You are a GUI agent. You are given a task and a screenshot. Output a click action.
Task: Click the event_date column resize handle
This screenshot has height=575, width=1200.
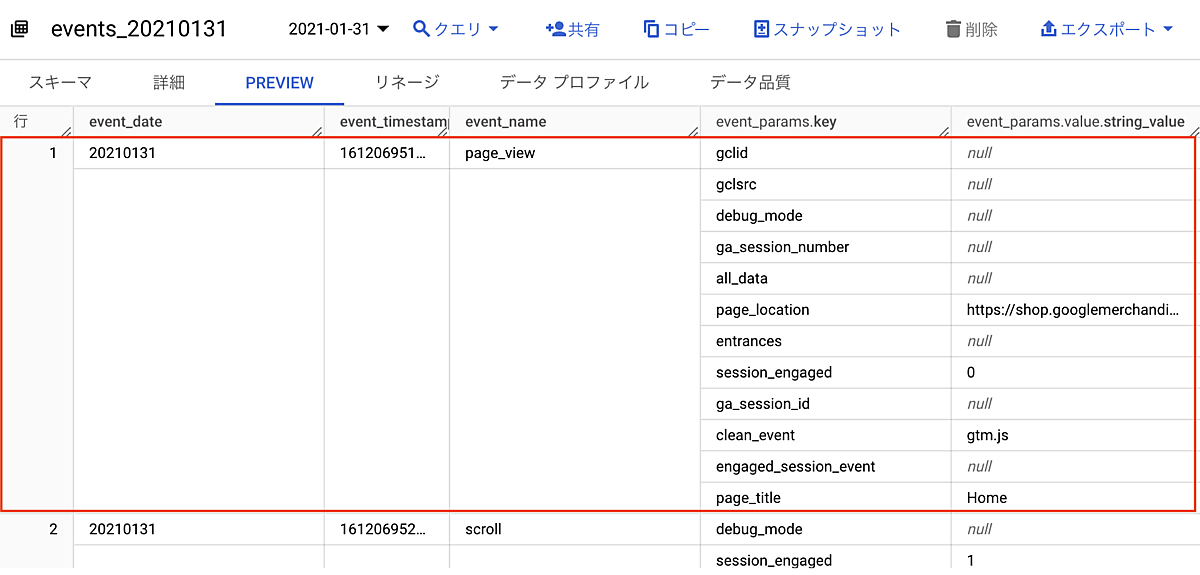tap(317, 130)
